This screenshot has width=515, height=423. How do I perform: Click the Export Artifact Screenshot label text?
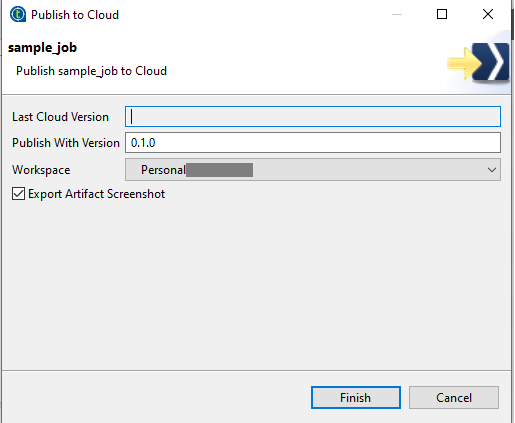pyautogui.click(x=97, y=194)
